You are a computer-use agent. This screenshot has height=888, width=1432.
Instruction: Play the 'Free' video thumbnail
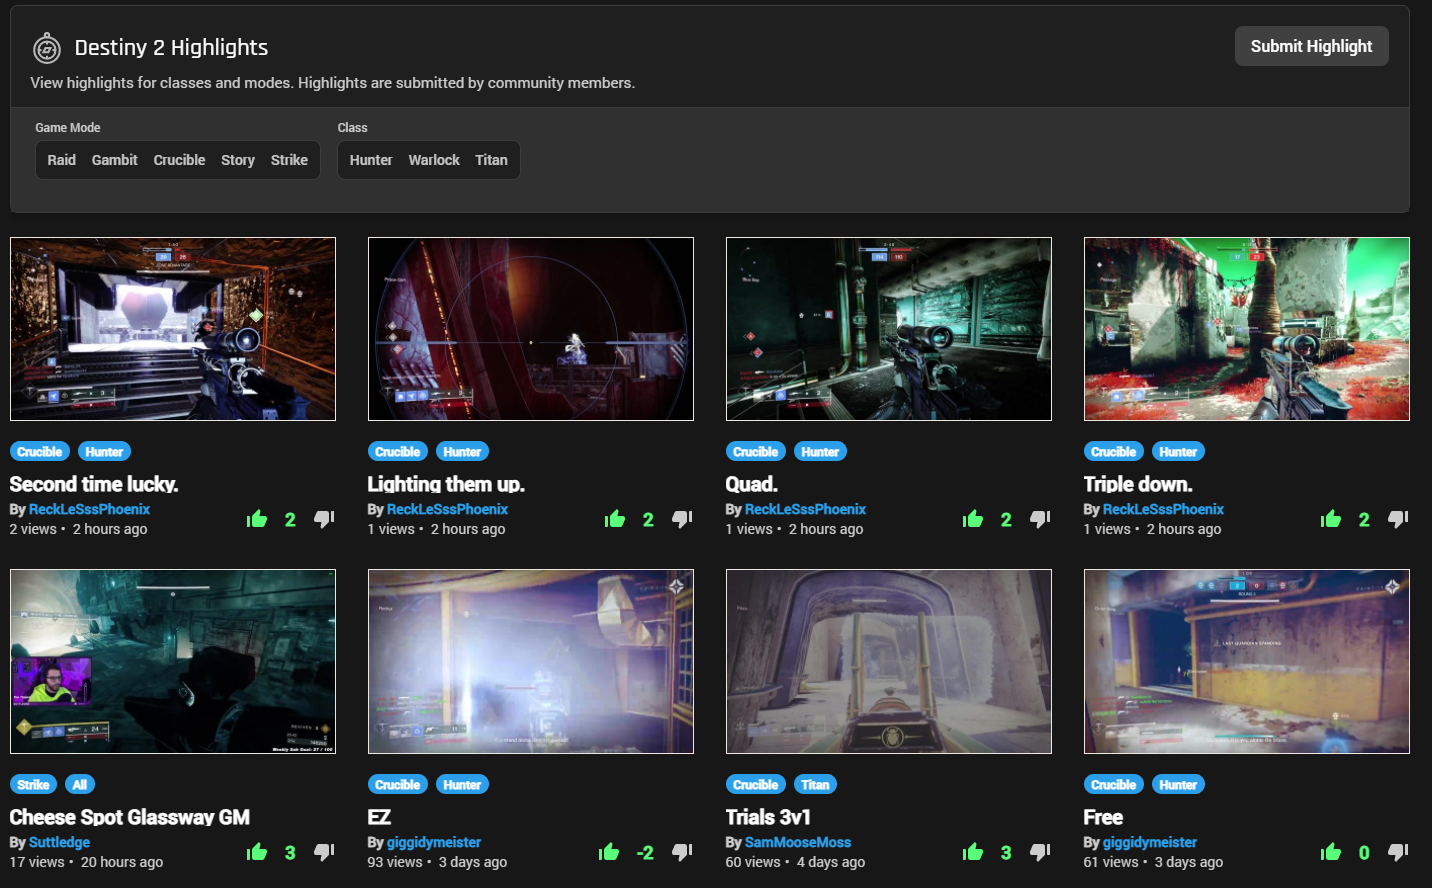coord(1247,662)
